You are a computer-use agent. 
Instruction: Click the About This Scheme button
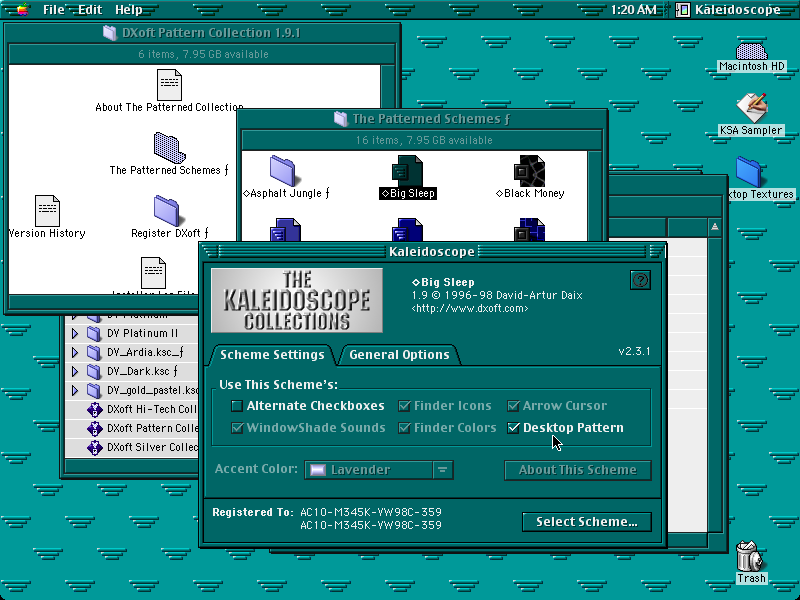point(578,470)
